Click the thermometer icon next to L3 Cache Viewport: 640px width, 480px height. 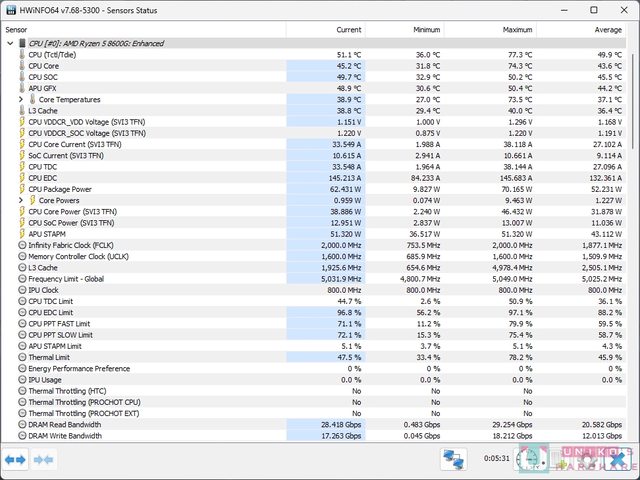click(x=22, y=111)
